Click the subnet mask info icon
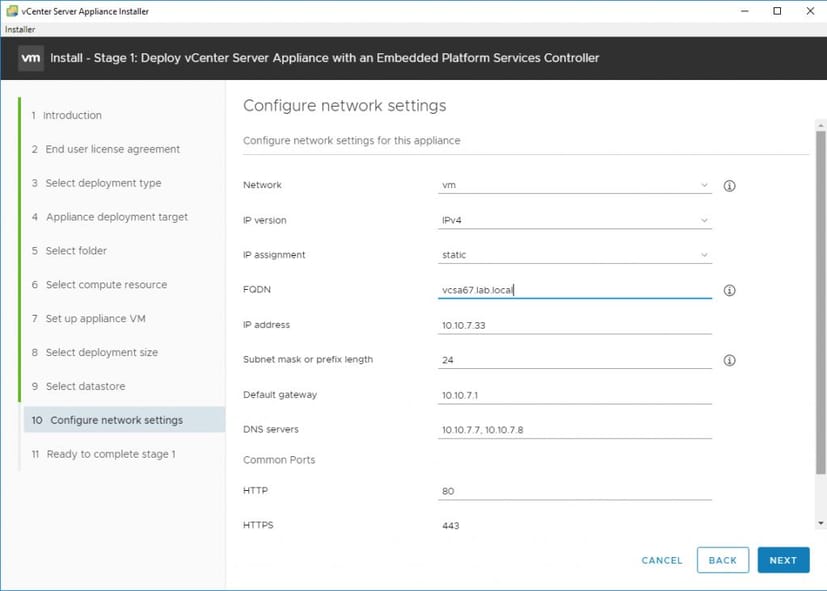This screenshot has height=591, width=827. point(729,360)
